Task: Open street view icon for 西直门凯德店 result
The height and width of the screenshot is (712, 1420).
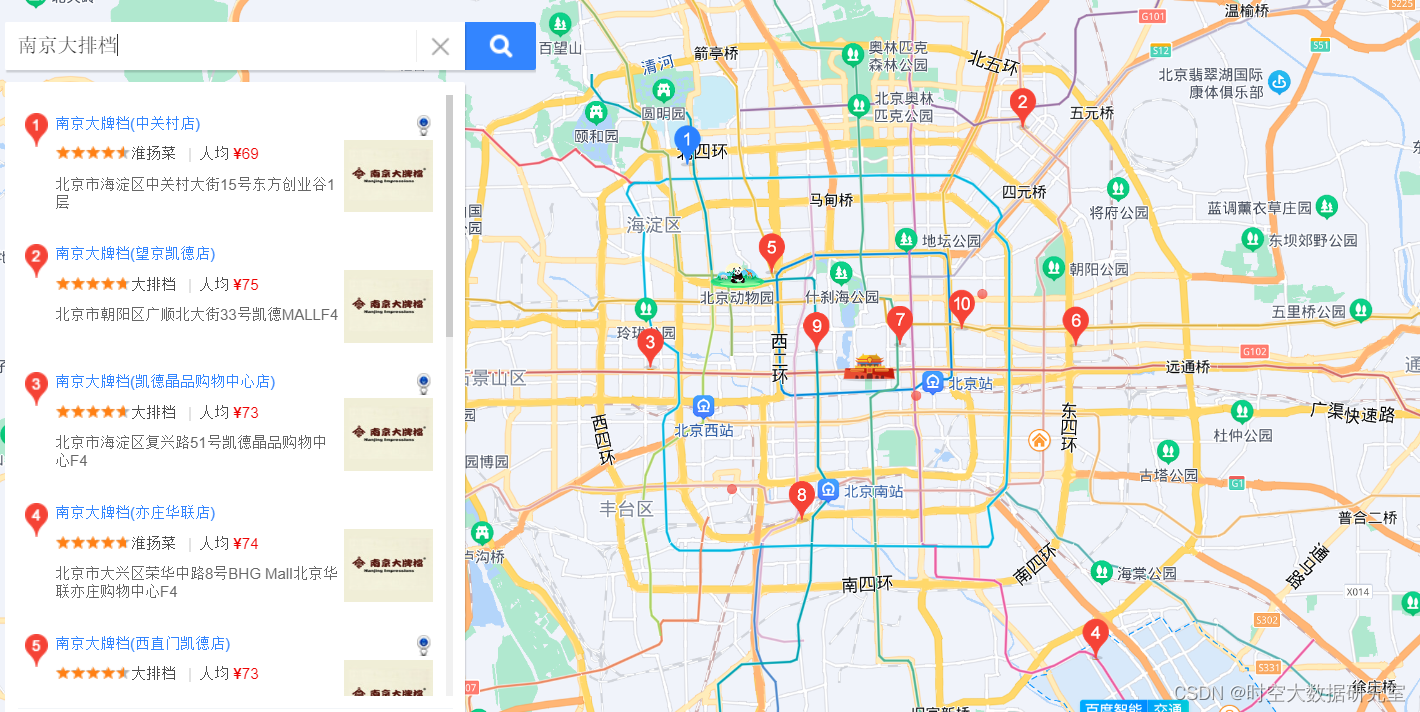Action: (424, 645)
